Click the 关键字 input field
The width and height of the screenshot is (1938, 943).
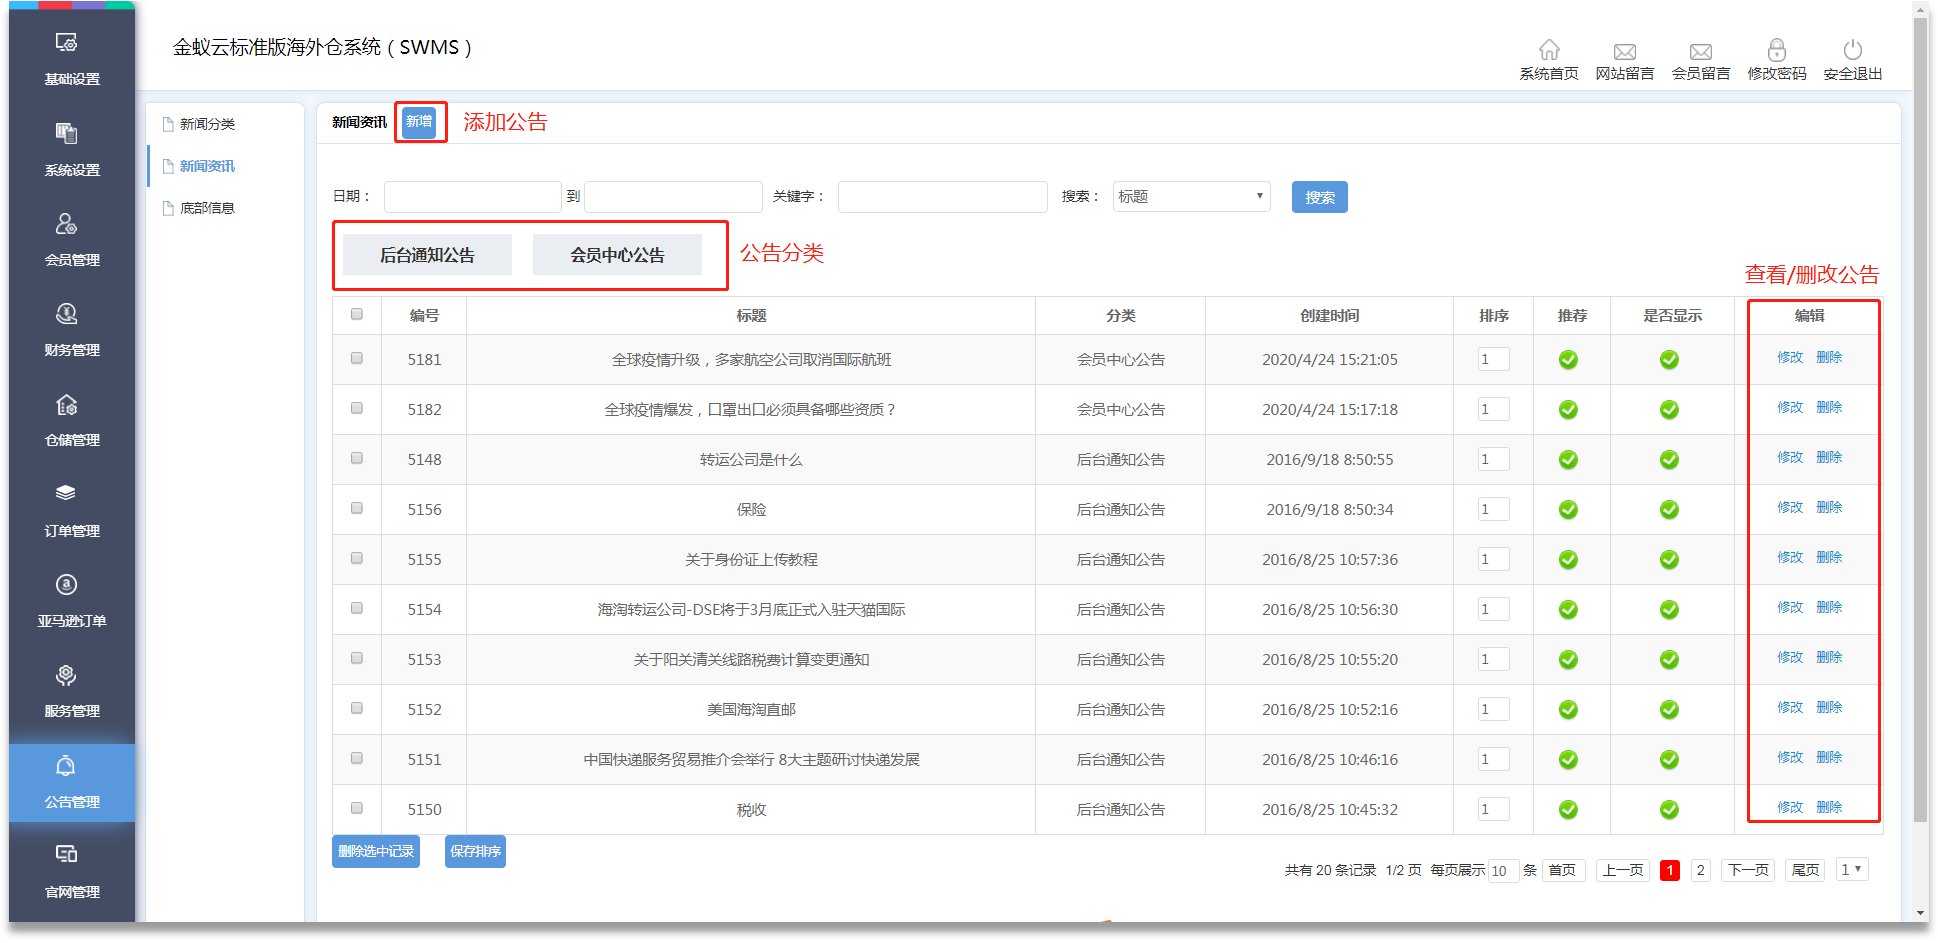[x=942, y=197]
